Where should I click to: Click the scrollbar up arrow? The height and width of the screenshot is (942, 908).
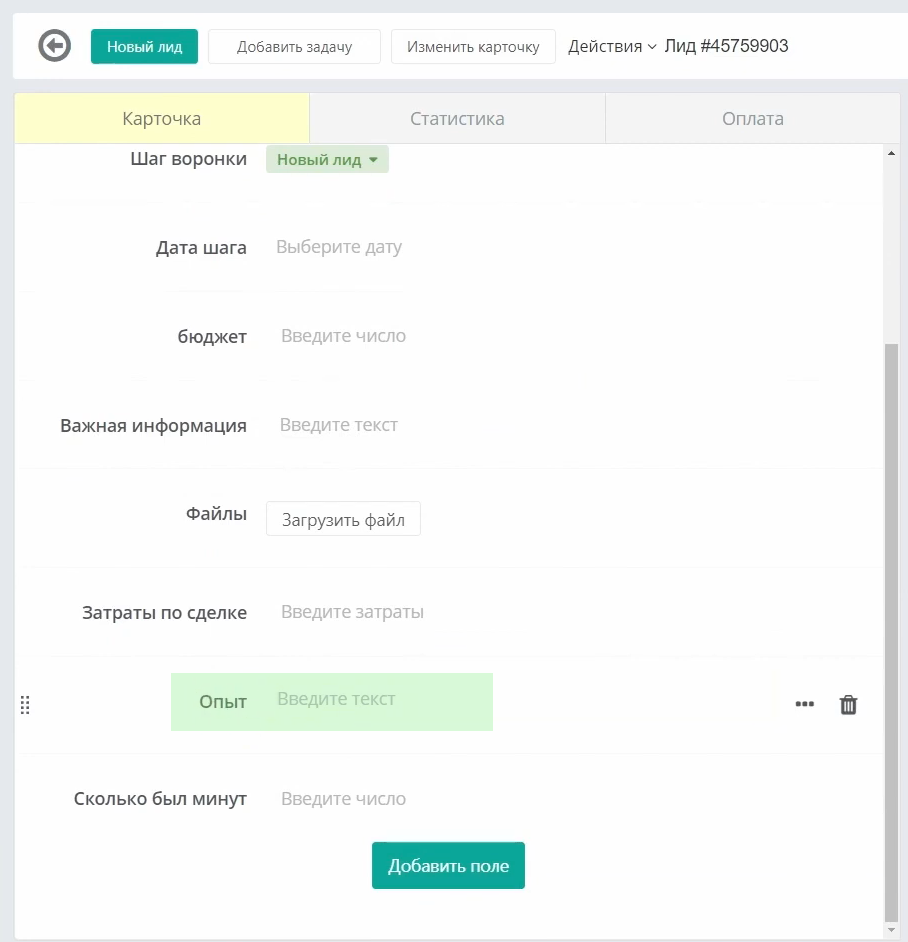[x=891, y=153]
